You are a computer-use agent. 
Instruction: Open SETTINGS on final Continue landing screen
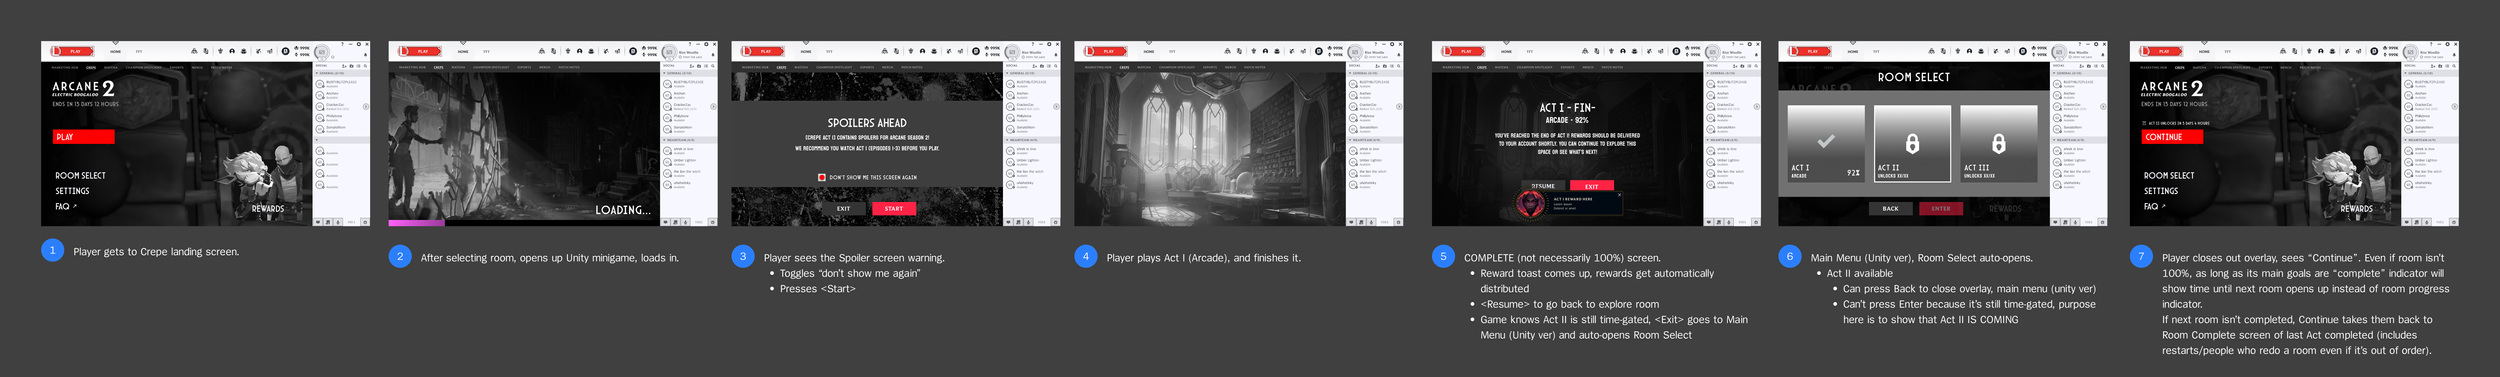click(x=2161, y=191)
